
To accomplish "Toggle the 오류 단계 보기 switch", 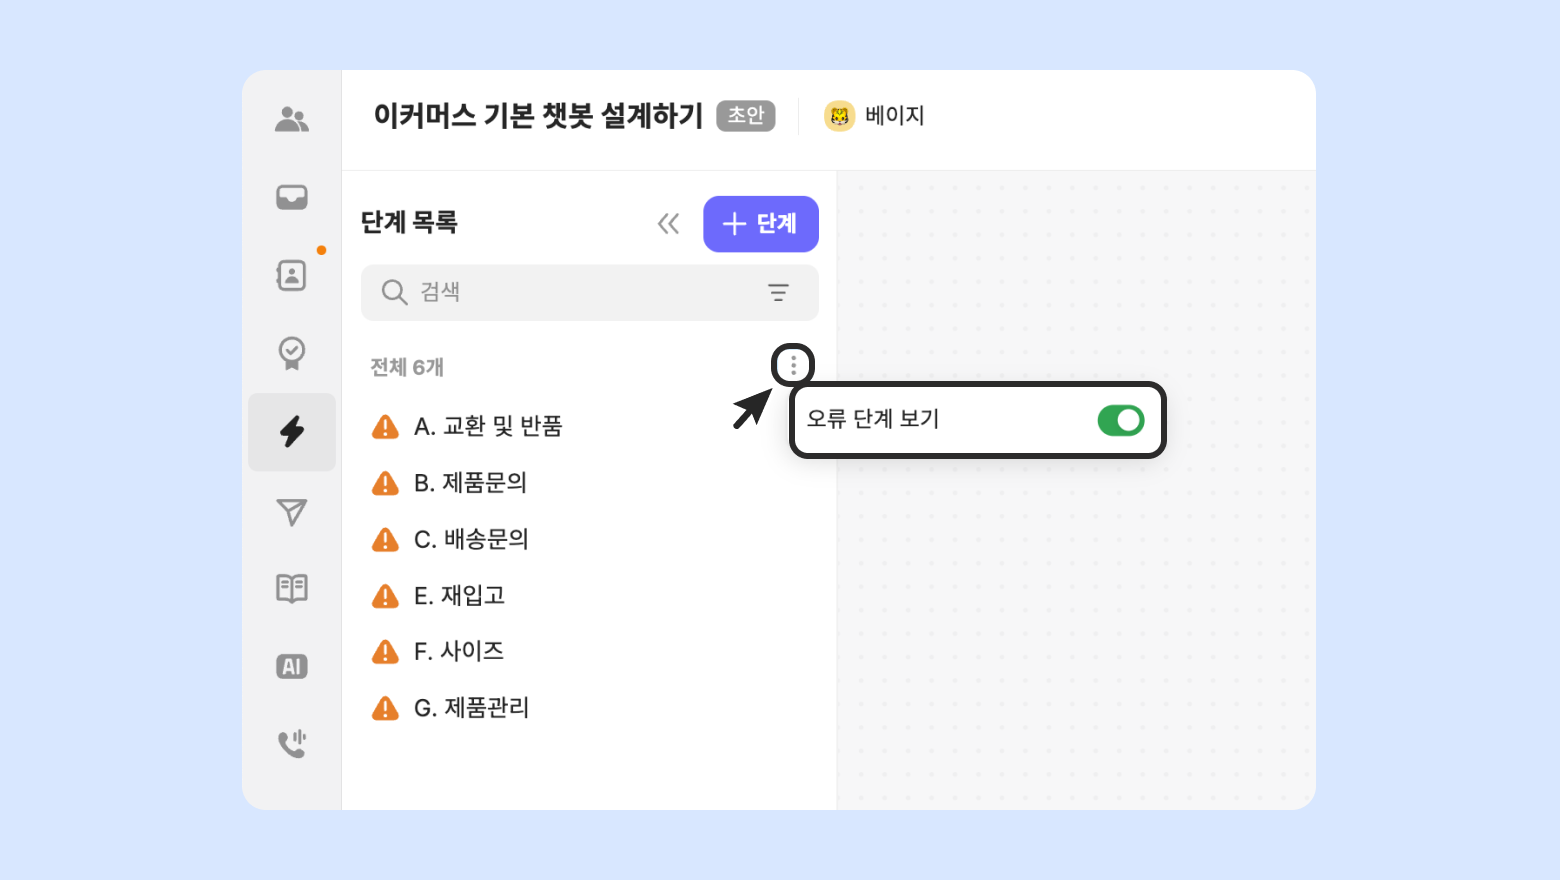I will (1120, 420).
